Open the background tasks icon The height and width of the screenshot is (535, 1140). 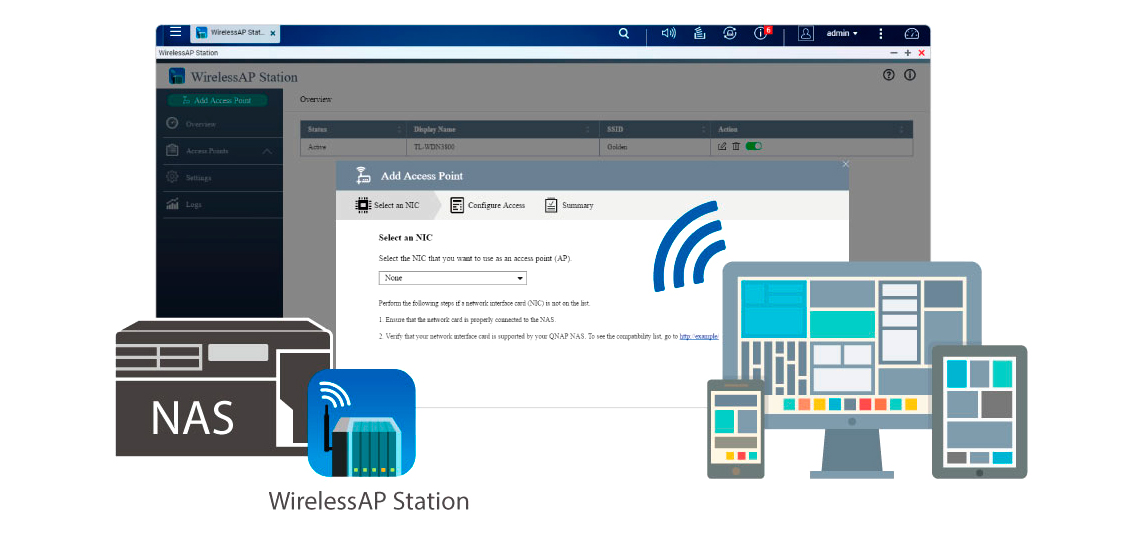(700, 33)
